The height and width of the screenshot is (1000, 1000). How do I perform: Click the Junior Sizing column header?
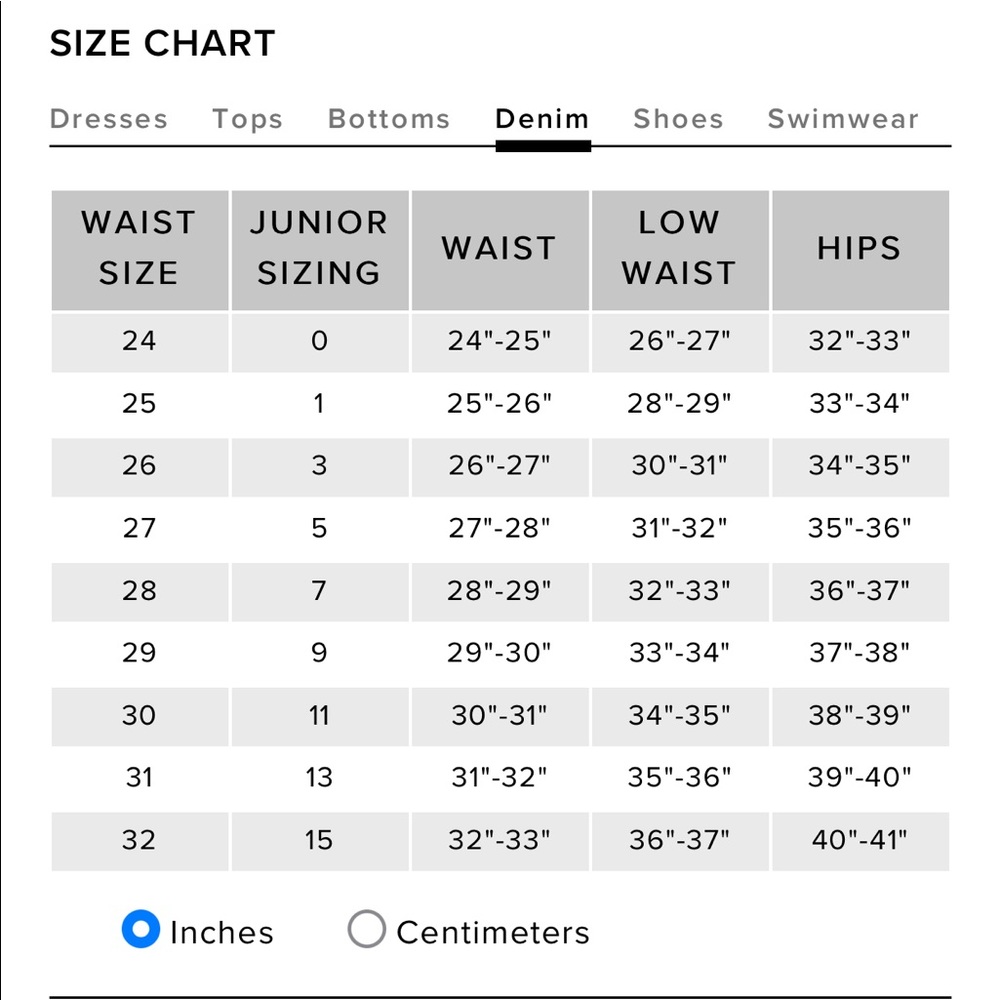click(319, 248)
